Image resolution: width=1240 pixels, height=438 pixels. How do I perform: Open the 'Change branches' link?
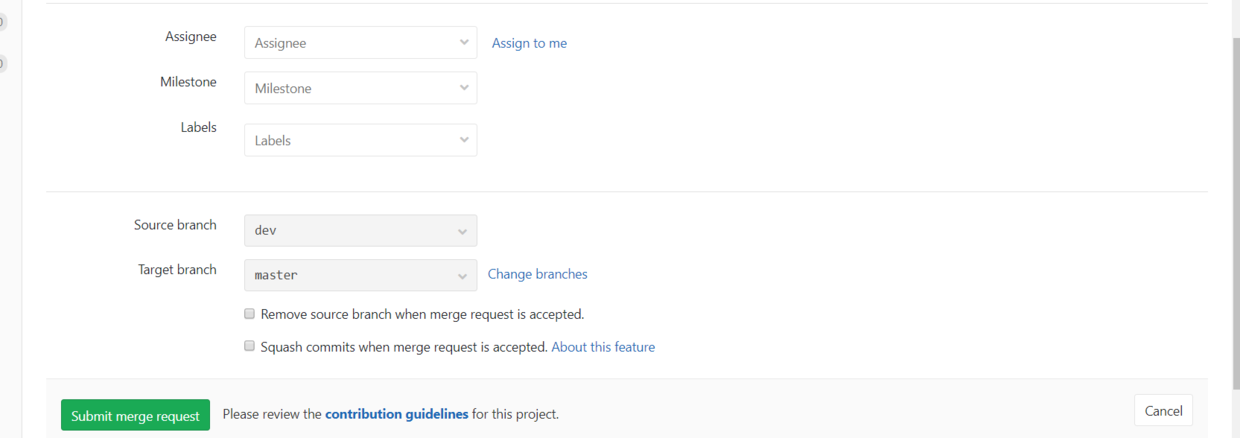pos(537,274)
